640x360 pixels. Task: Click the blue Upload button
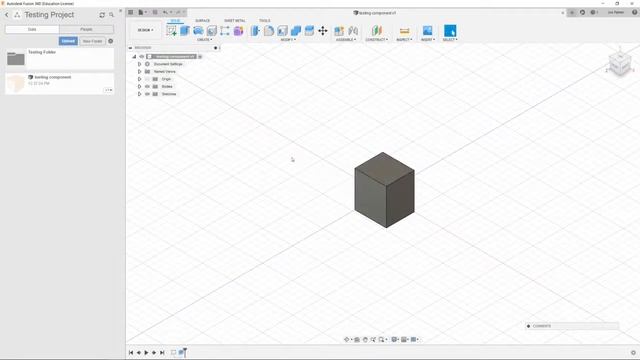(68, 41)
